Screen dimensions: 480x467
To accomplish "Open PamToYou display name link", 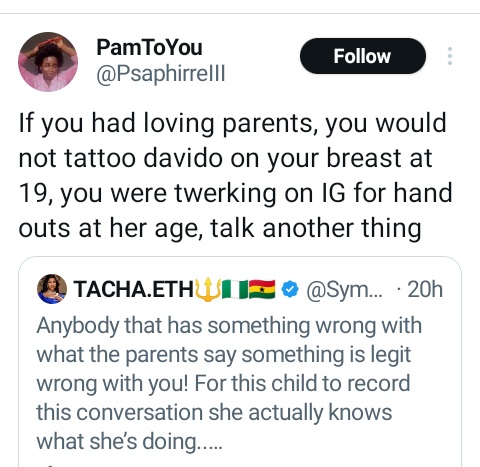I will coord(149,47).
